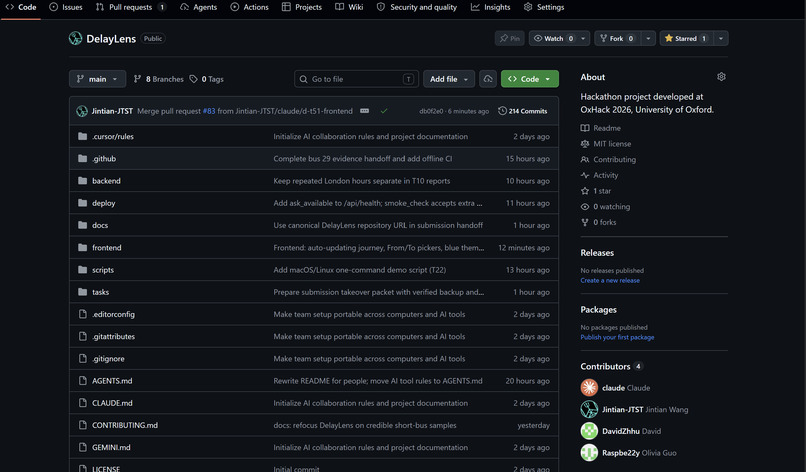Click the Watch button
806x472 pixels.
pyautogui.click(x=553, y=39)
